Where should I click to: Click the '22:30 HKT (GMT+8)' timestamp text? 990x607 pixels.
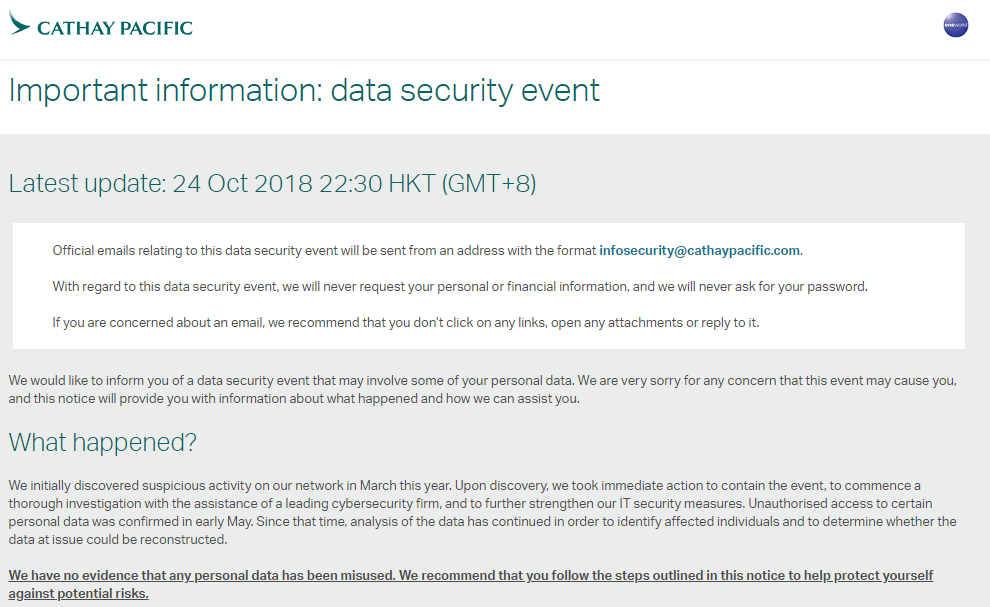(x=427, y=184)
